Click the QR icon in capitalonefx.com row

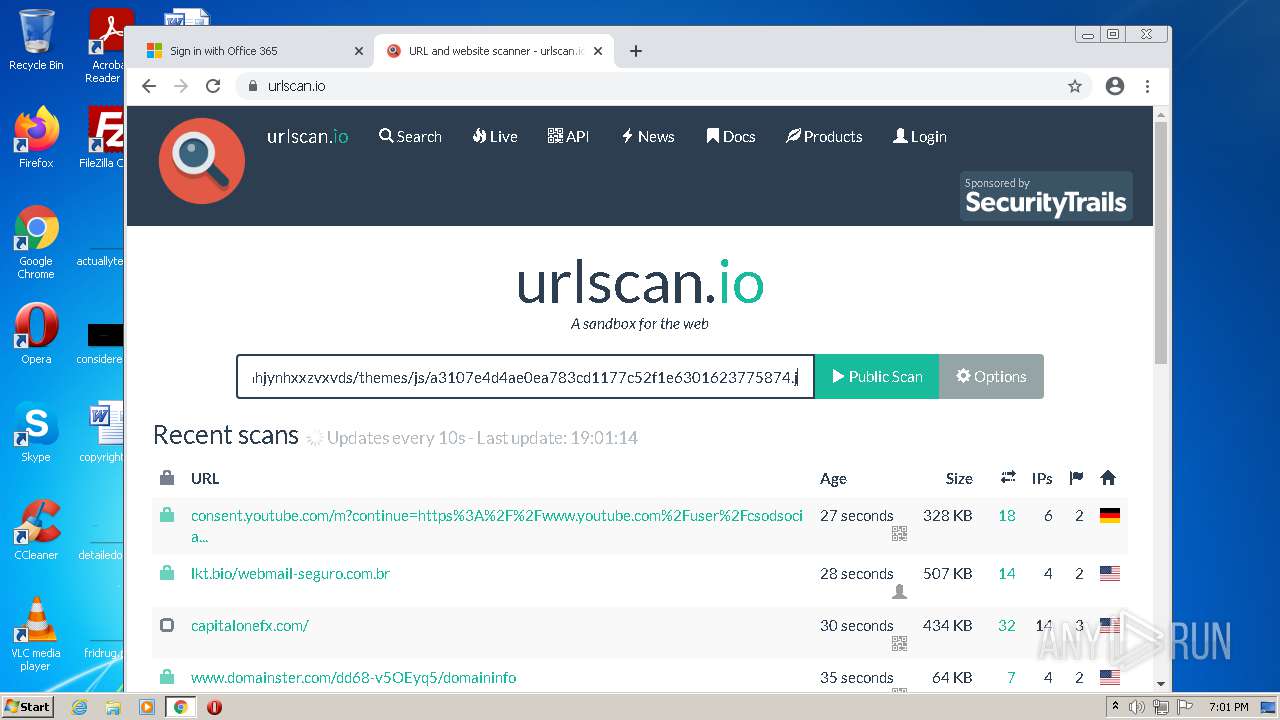click(899, 644)
